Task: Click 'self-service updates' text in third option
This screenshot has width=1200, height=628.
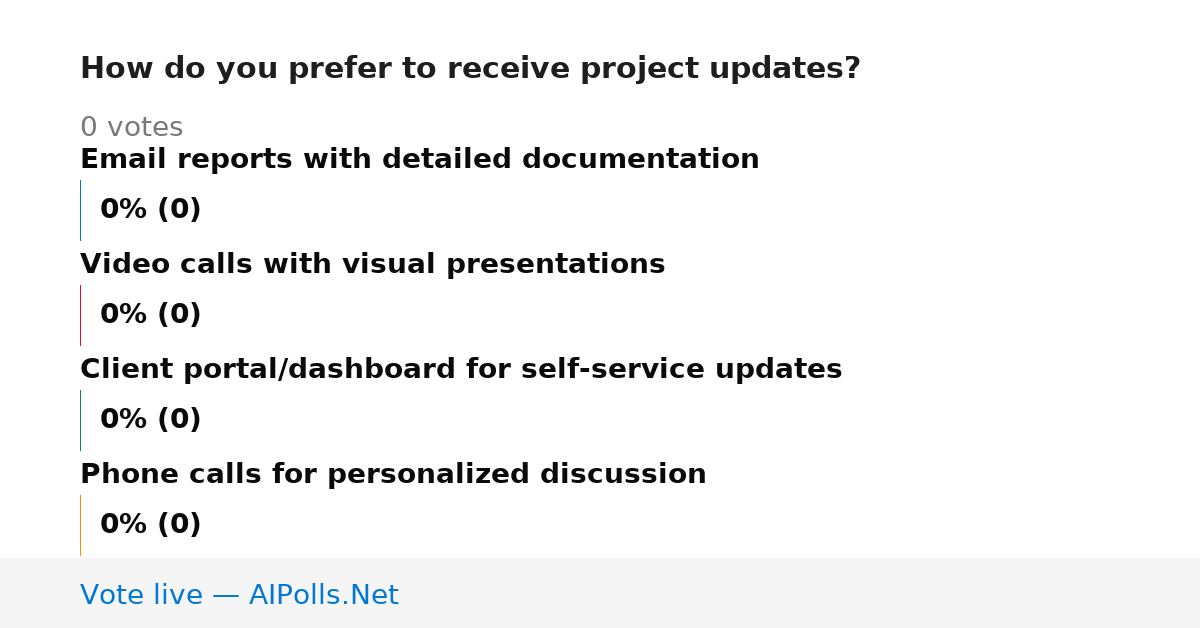Action: point(654,369)
